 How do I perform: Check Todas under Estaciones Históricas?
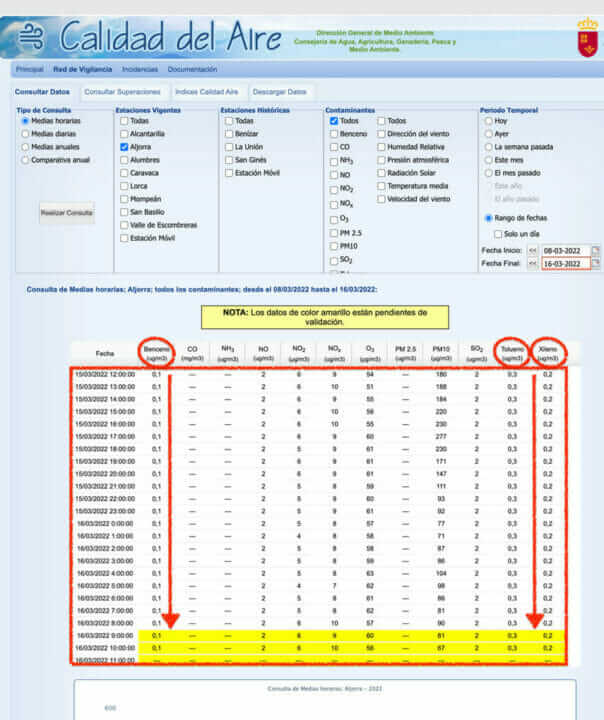point(229,121)
